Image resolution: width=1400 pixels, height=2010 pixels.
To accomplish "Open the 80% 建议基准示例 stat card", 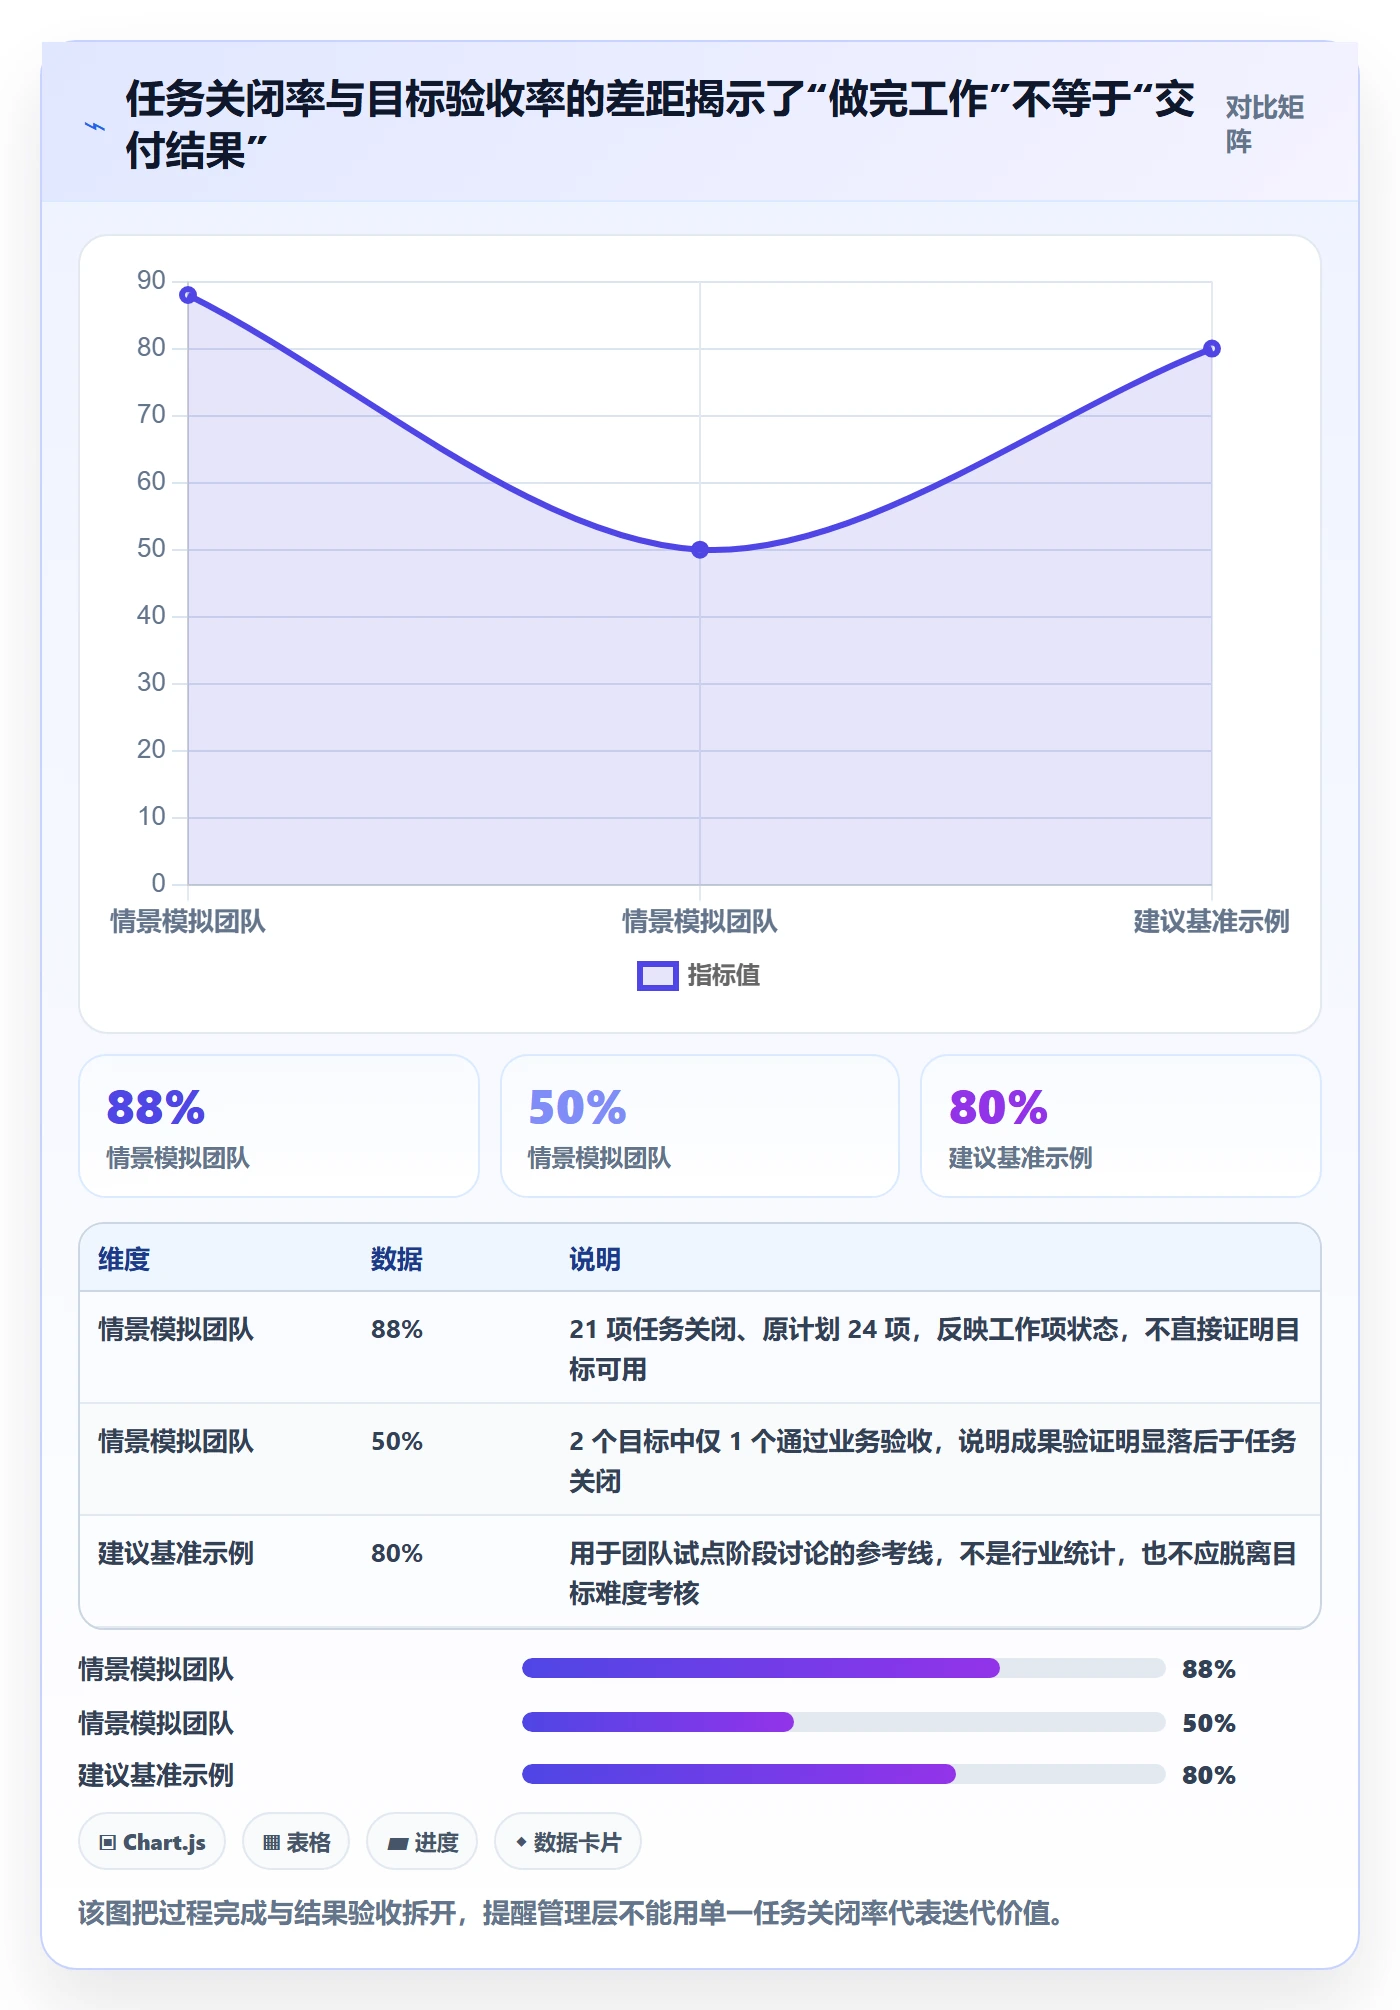I will pos(1121,1126).
